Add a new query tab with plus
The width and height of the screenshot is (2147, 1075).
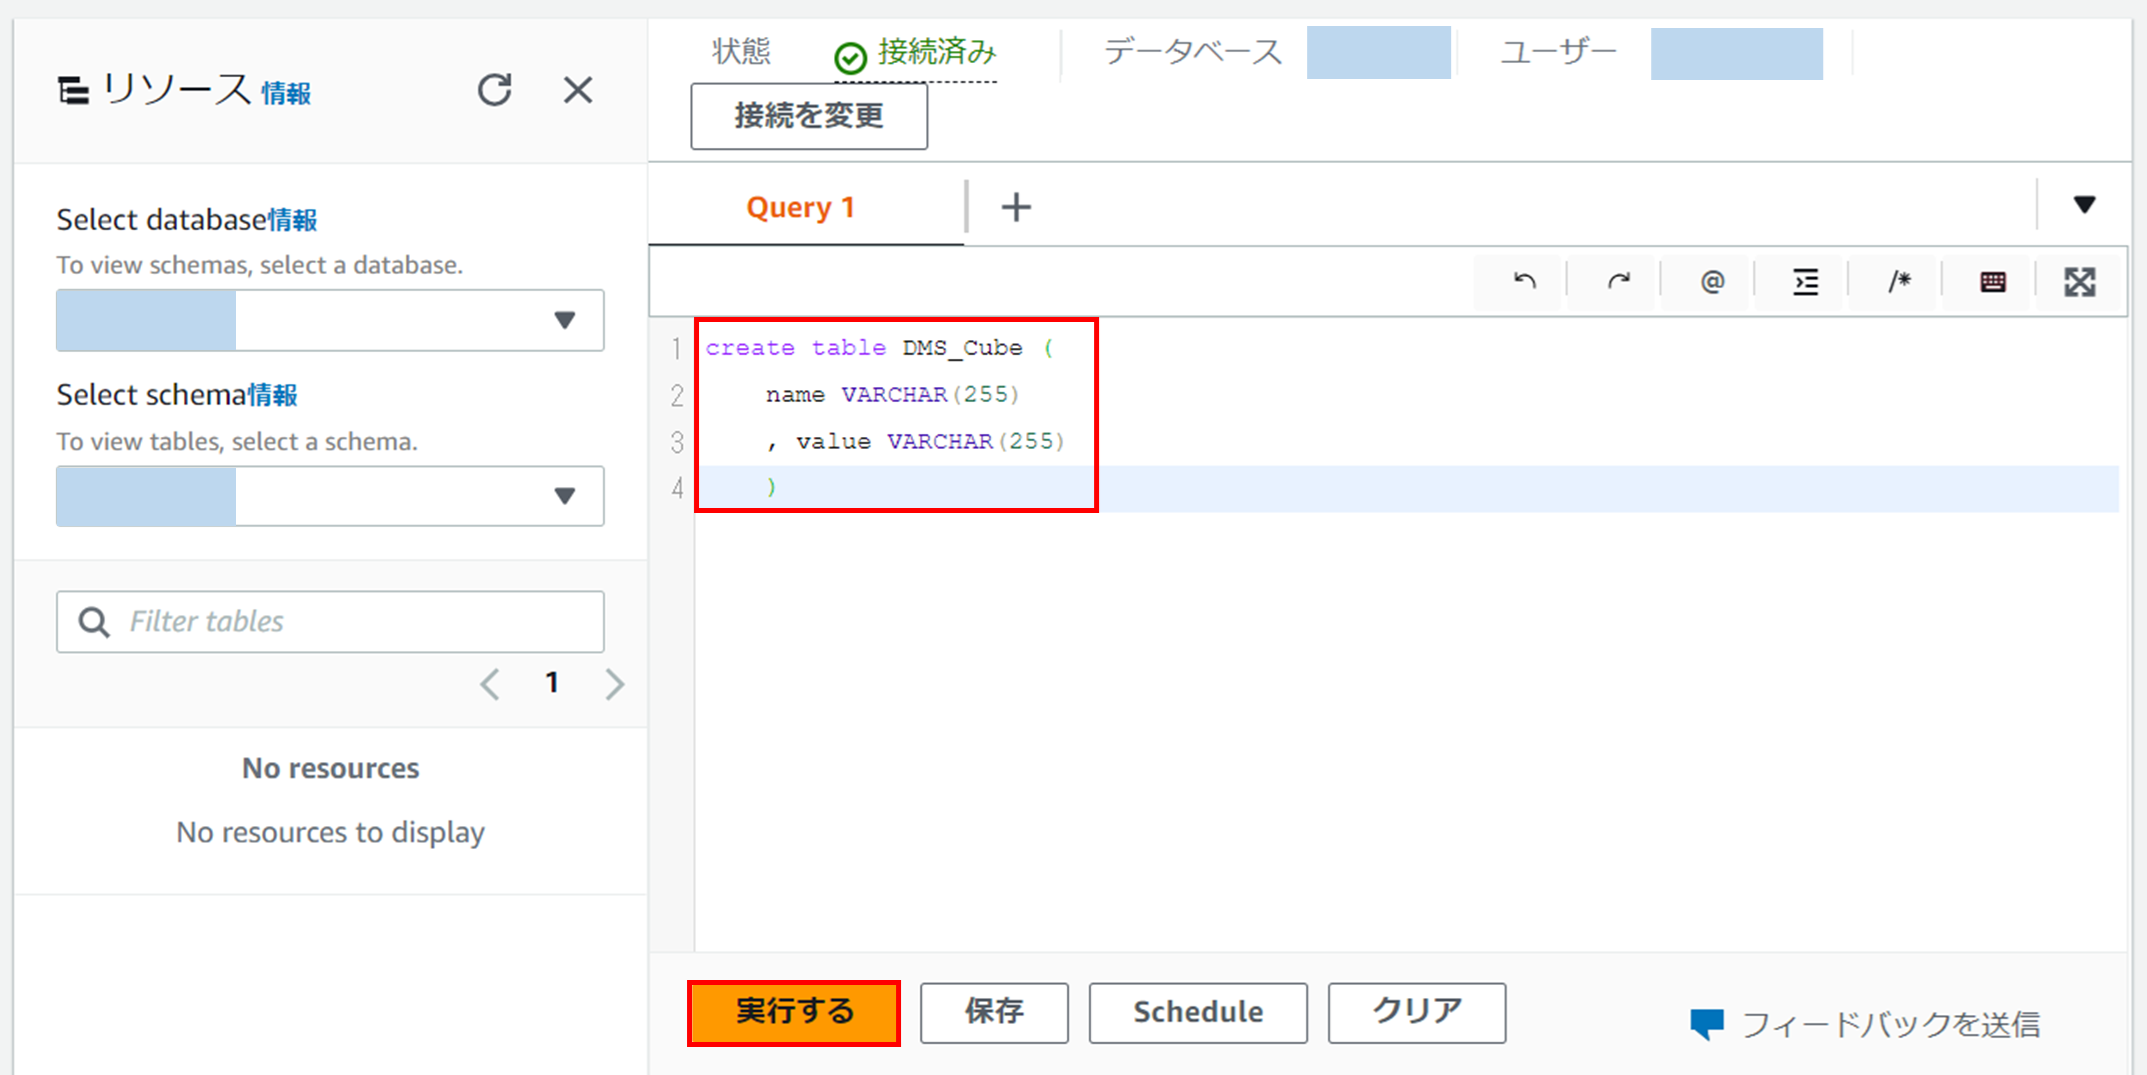pyautogui.click(x=1016, y=207)
